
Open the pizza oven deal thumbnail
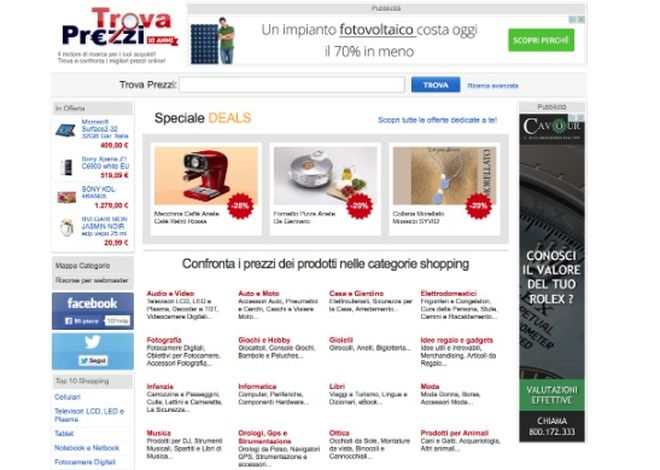click(x=325, y=175)
